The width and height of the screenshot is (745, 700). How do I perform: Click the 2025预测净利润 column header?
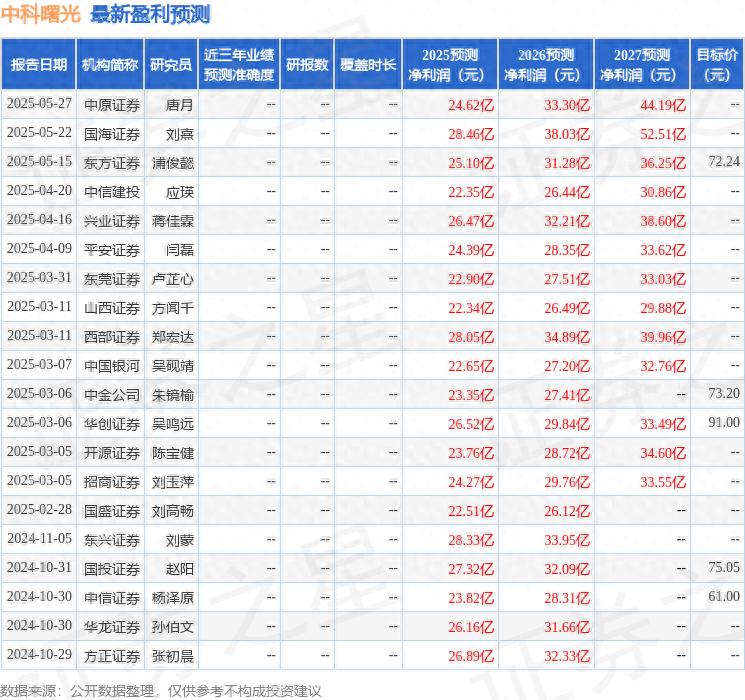pyautogui.click(x=450, y=65)
